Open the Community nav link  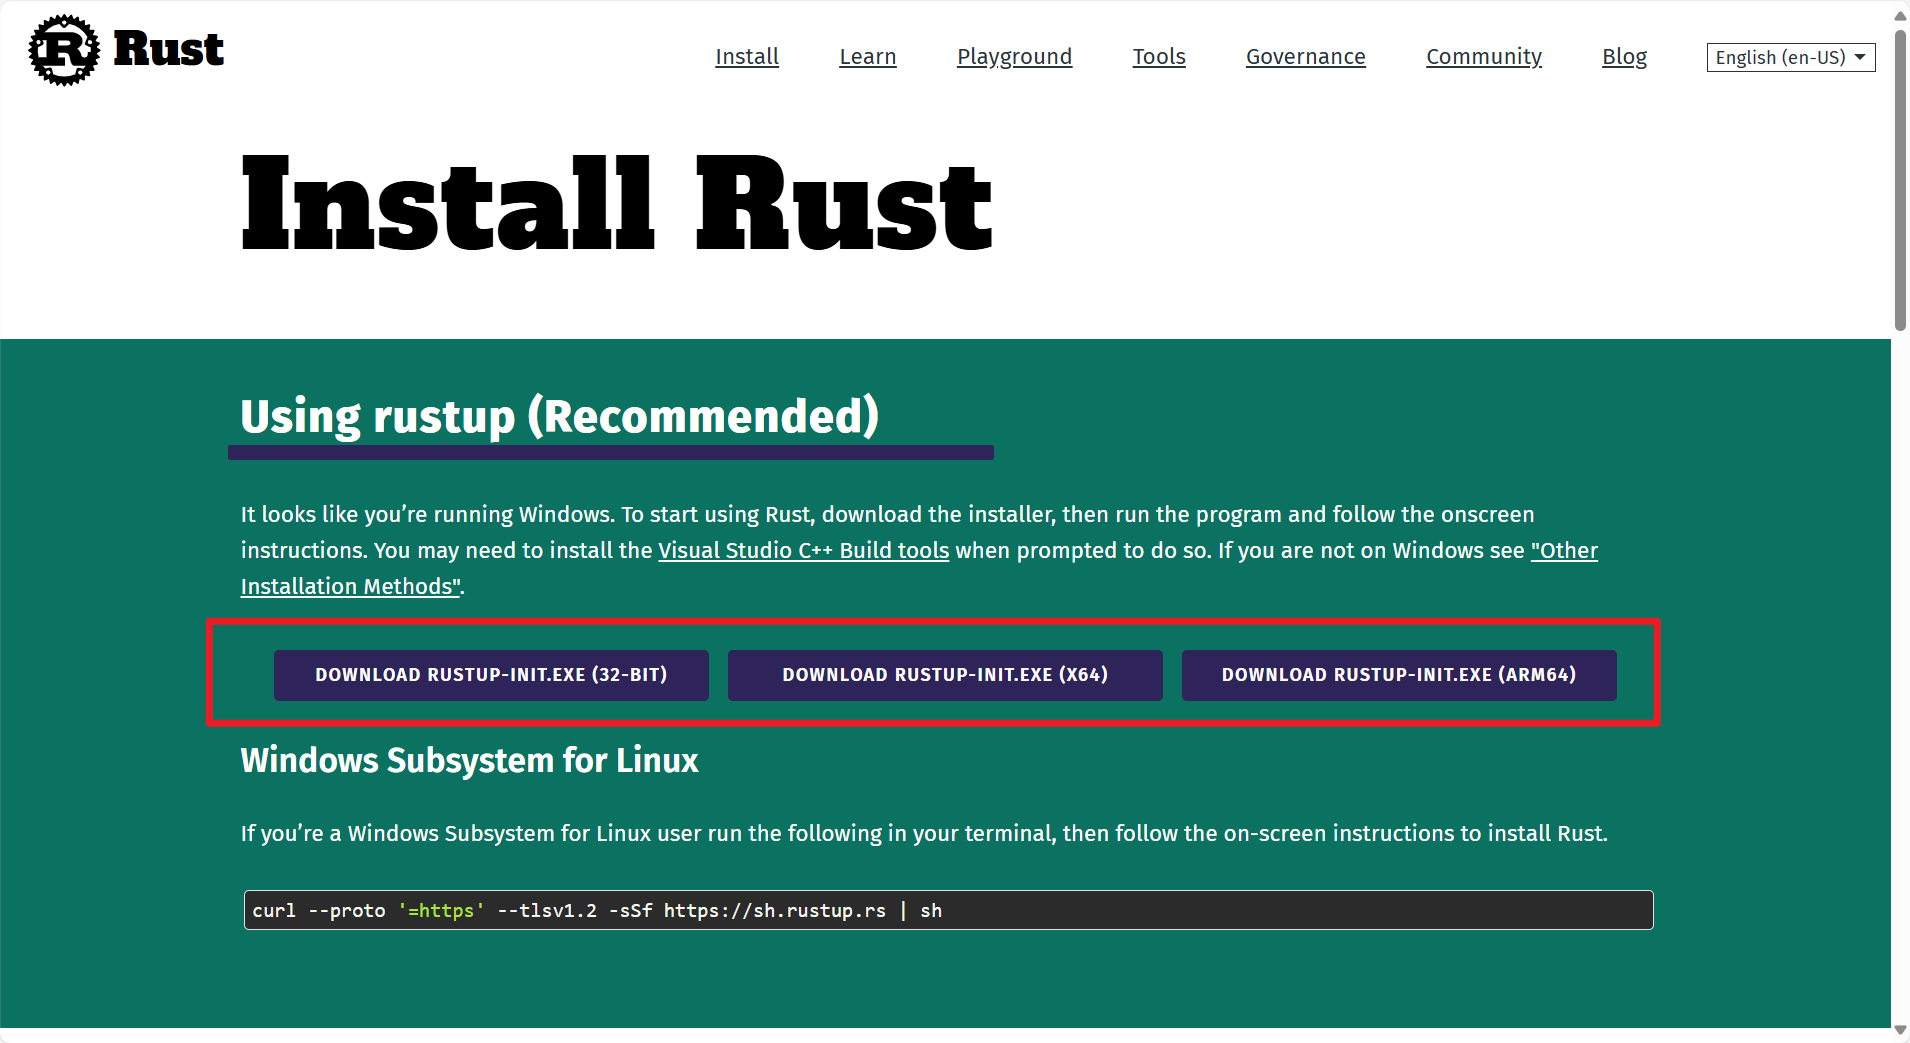coord(1484,57)
